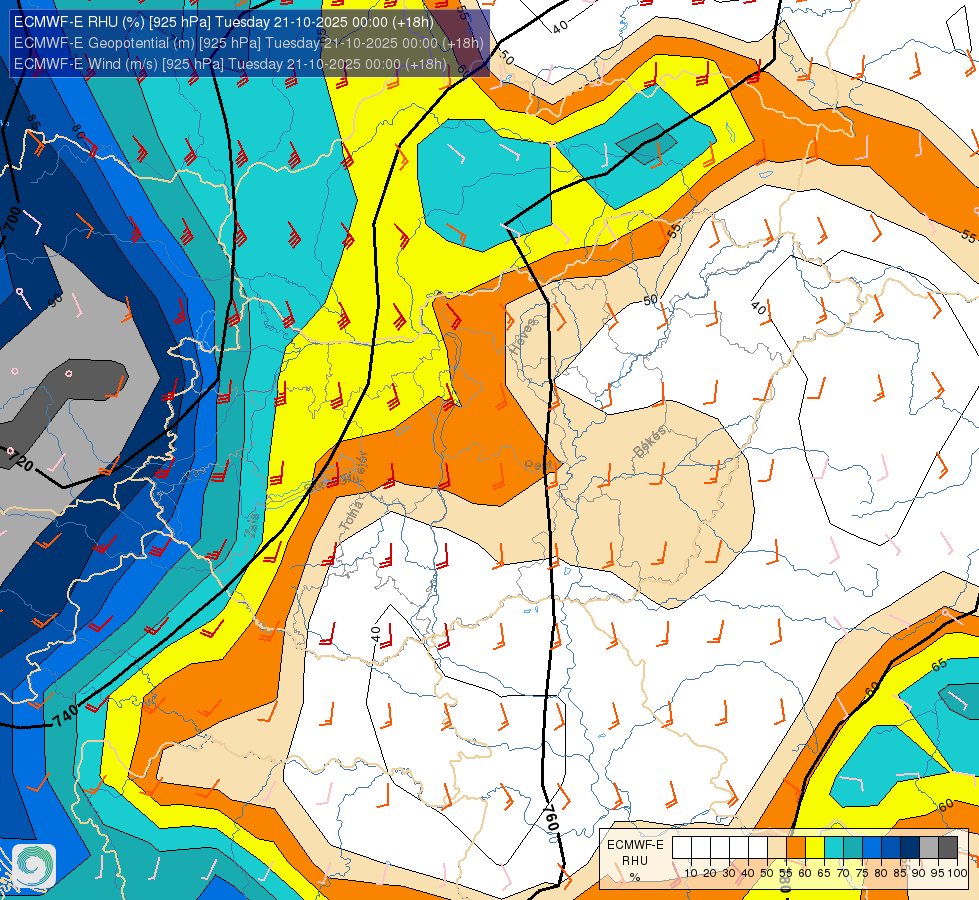979x900 pixels.
Task: Click the Békés county label
Action: 649,442
